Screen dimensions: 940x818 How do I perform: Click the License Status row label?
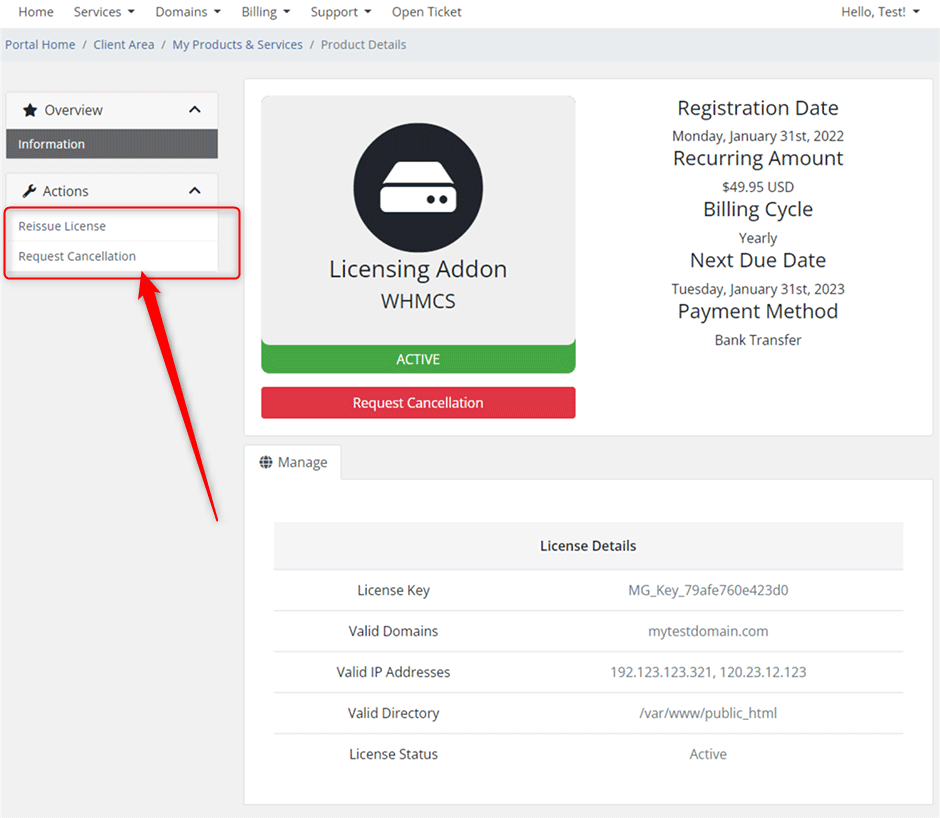[393, 754]
